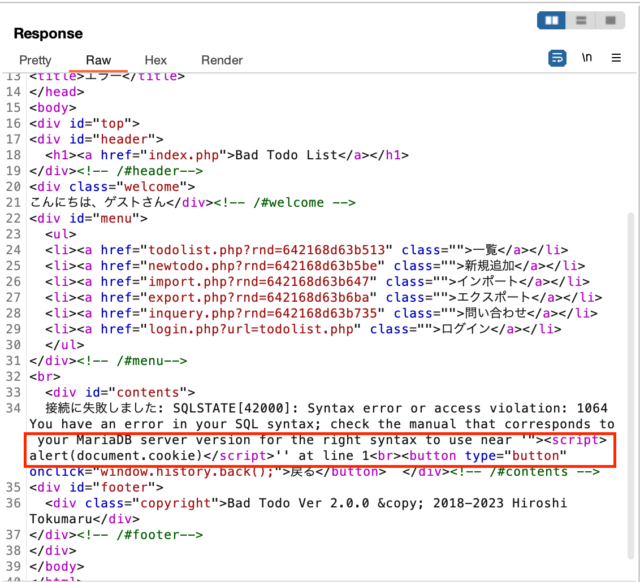The width and height of the screenshot is (640, 582).
Task: Click the '<!-- /#footer-->' comment on line 37
Action: coord(140,535)
